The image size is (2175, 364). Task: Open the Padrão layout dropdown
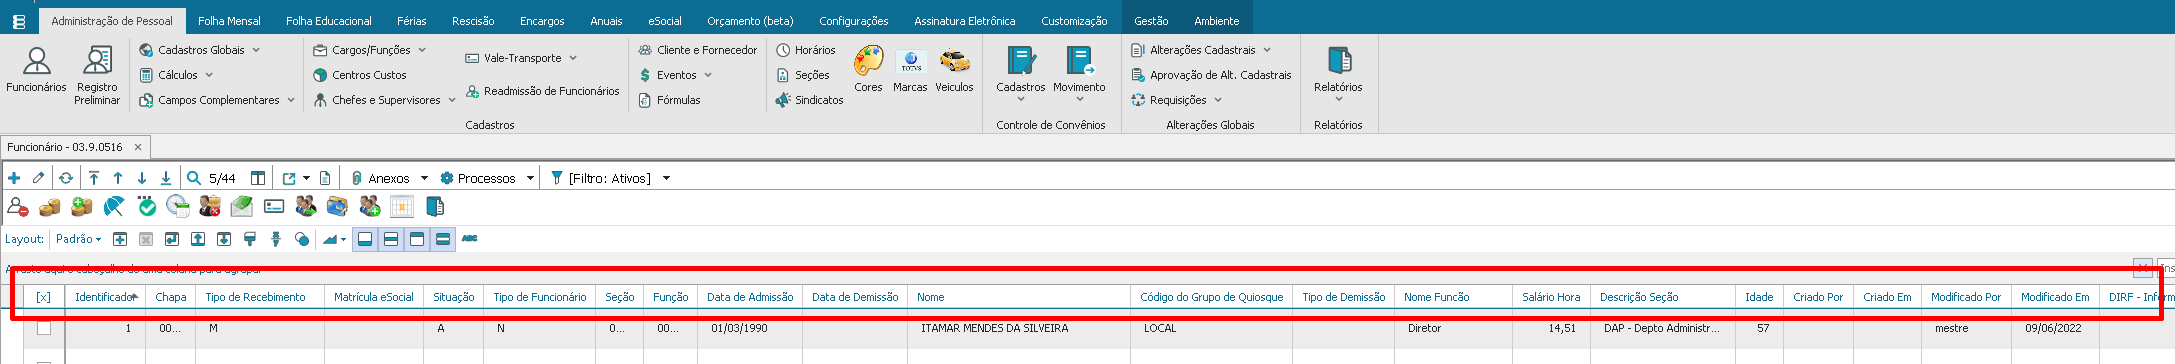pyautogui.click(x=78, y=239)
